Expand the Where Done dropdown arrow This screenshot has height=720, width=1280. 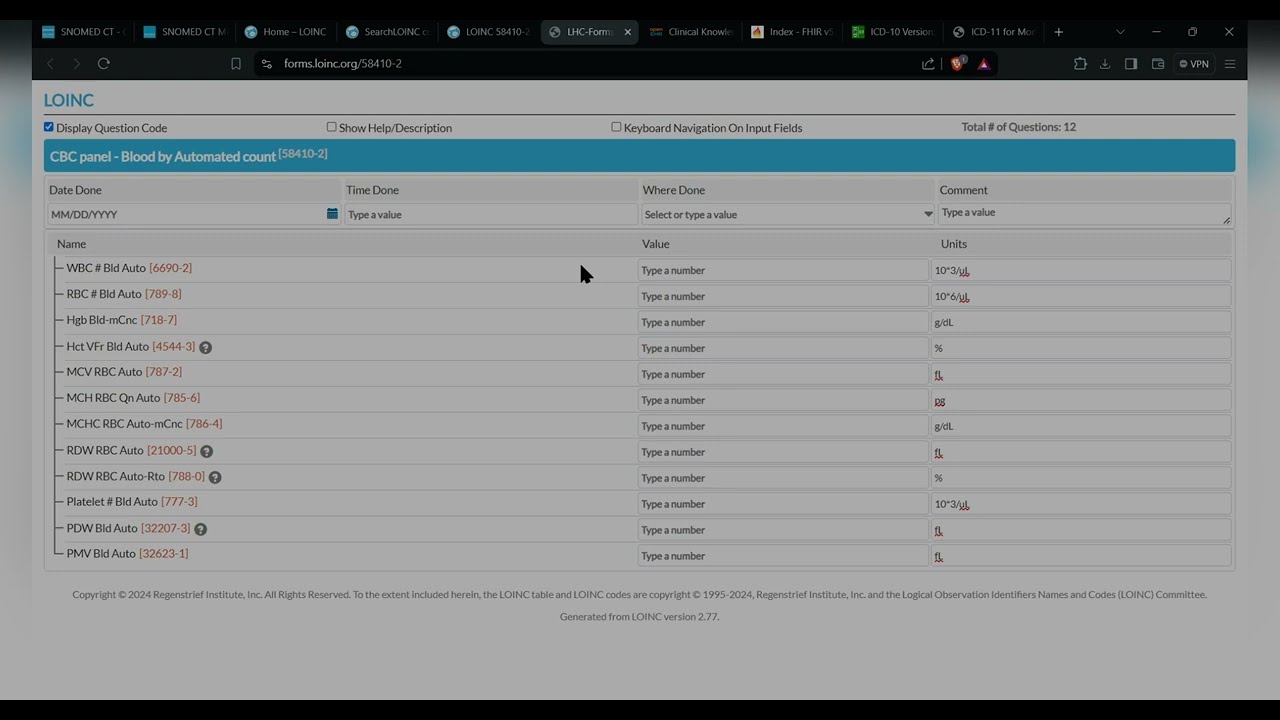928,214
